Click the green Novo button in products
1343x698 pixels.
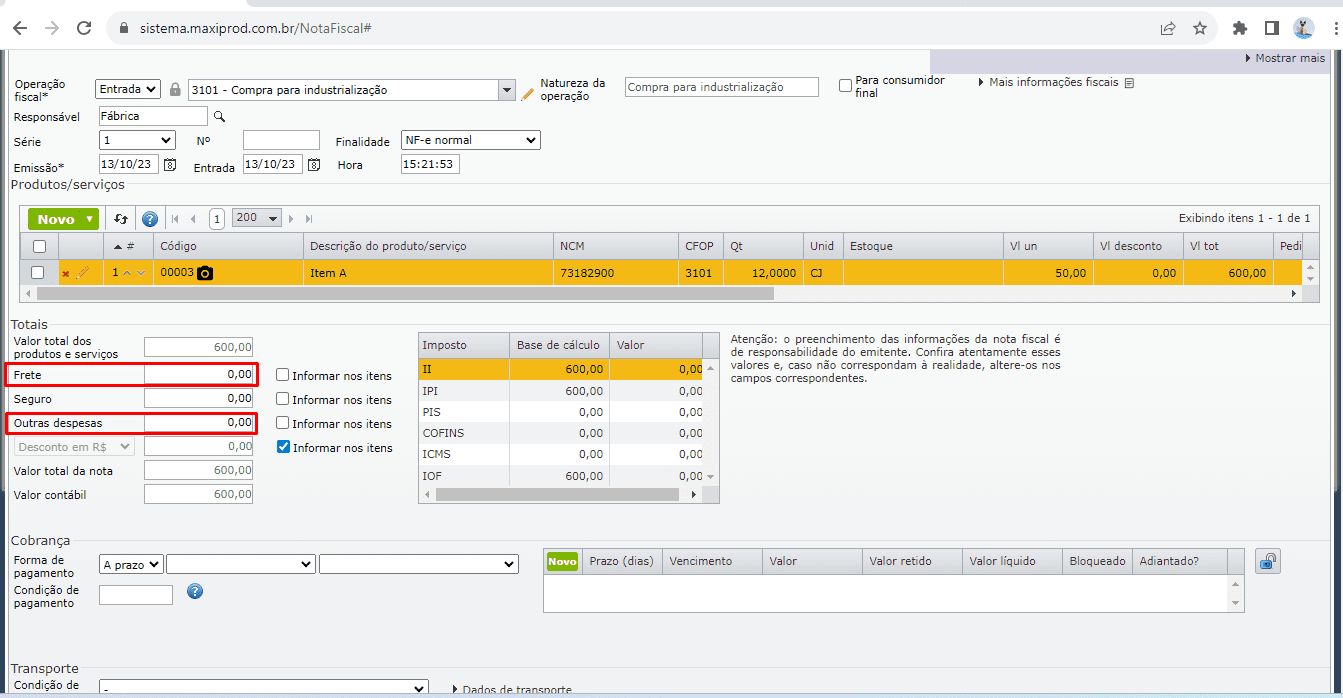pos(56,219)
